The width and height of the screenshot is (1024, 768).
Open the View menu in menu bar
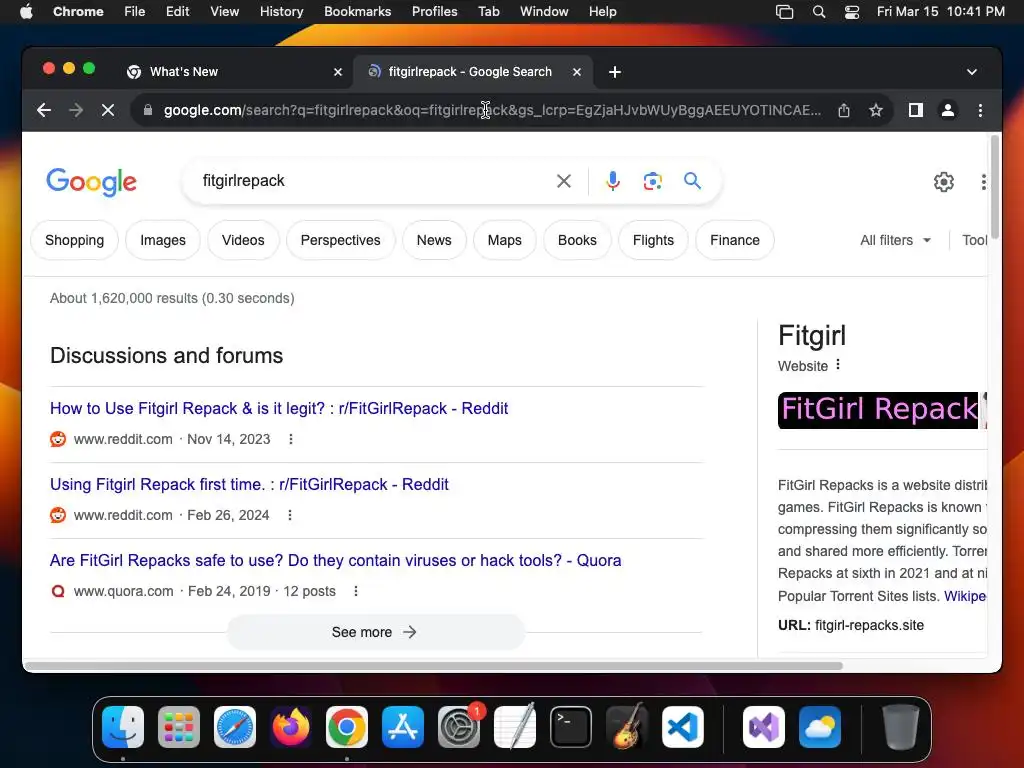tap(224, 12)
